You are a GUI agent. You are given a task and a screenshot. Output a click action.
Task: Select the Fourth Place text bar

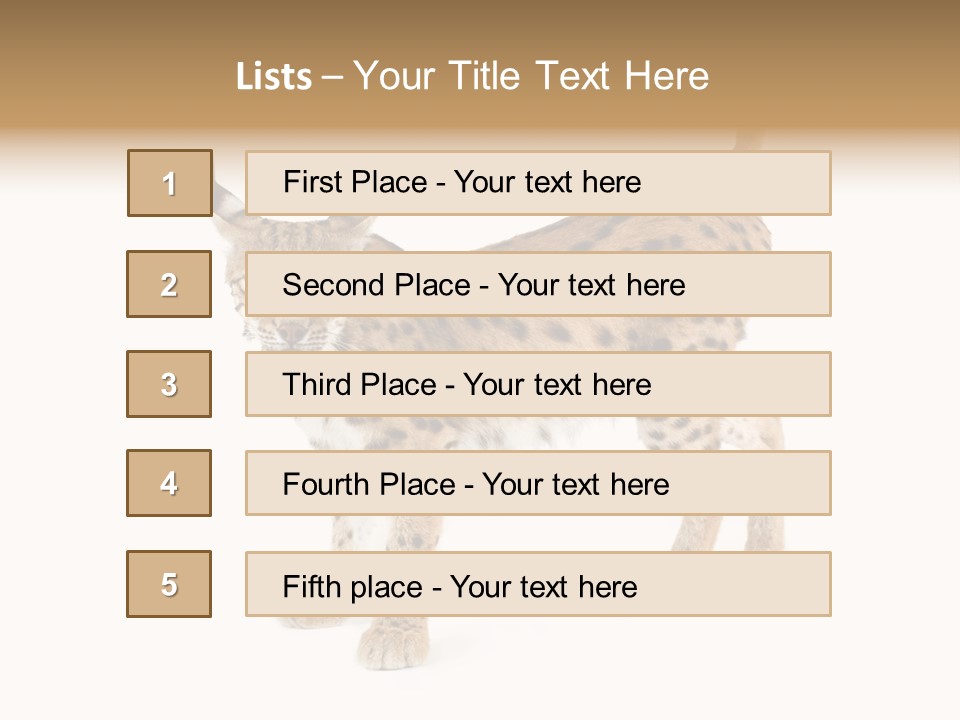tap(538, 483)
